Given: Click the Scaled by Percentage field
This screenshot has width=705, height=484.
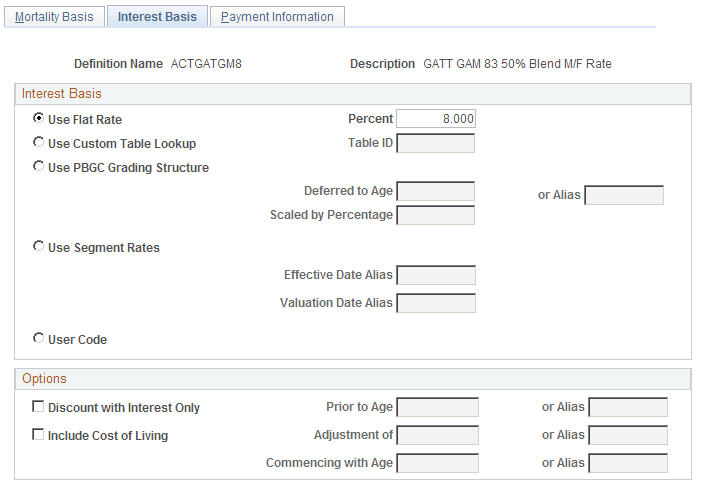Looking at the screenshot, I should tap(436, 215).
